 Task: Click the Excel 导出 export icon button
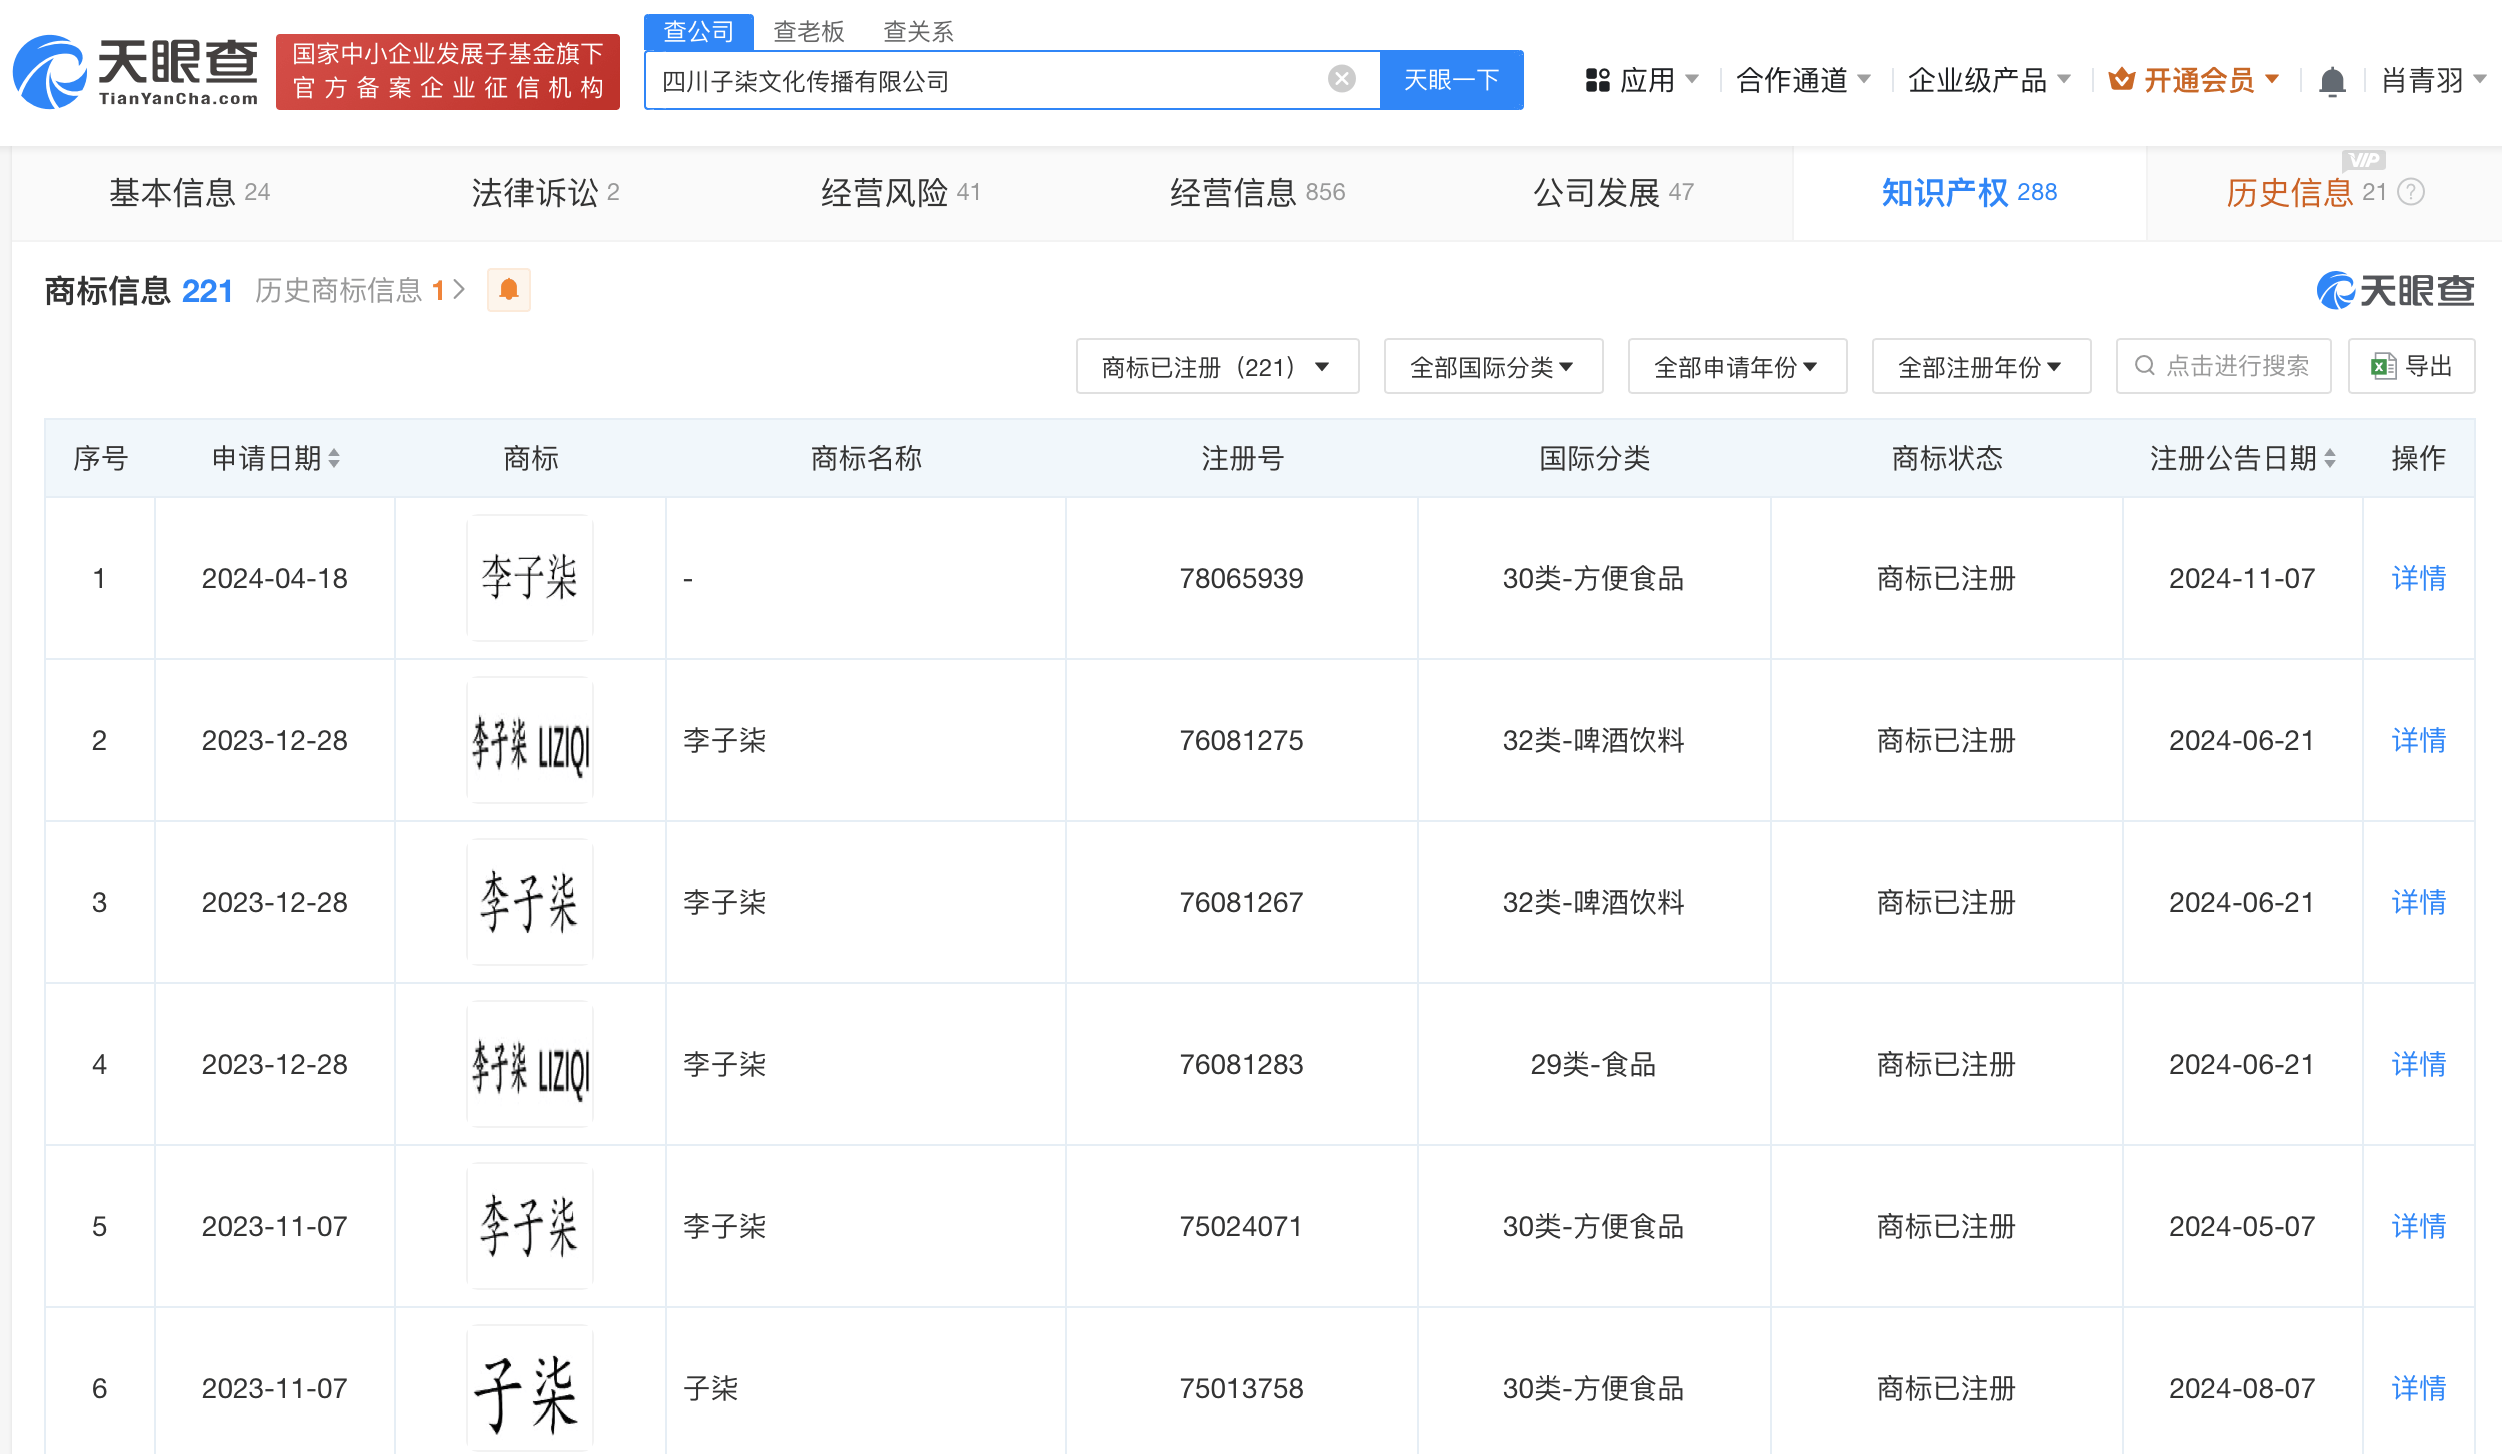(x=2411, y=367)
